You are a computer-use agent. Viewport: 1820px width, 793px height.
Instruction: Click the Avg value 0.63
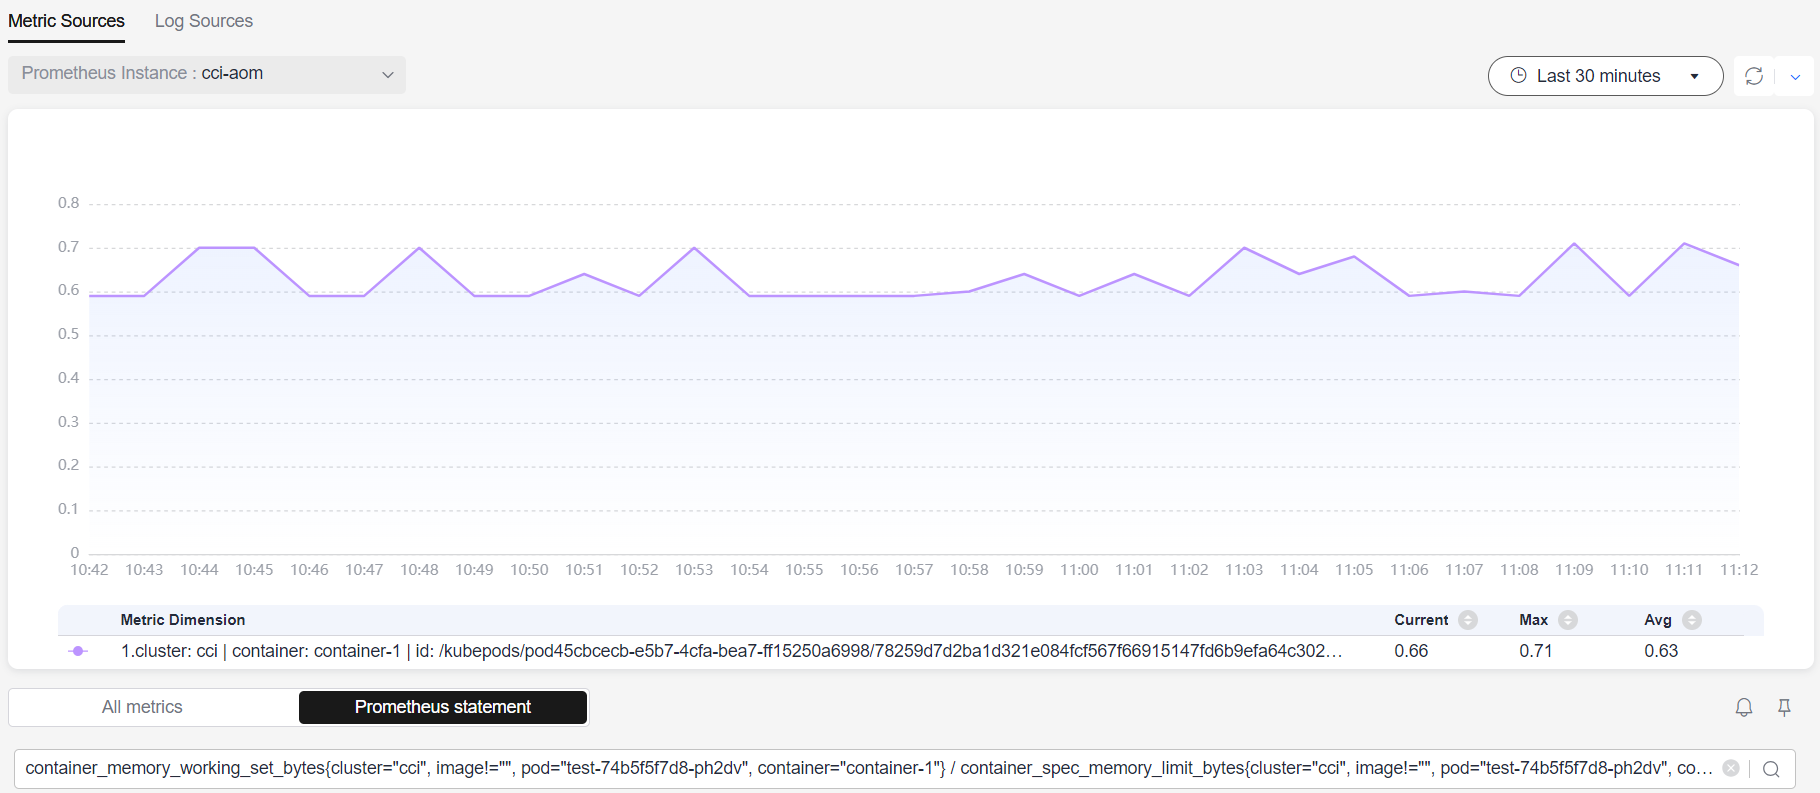[x=1661, y=651]
